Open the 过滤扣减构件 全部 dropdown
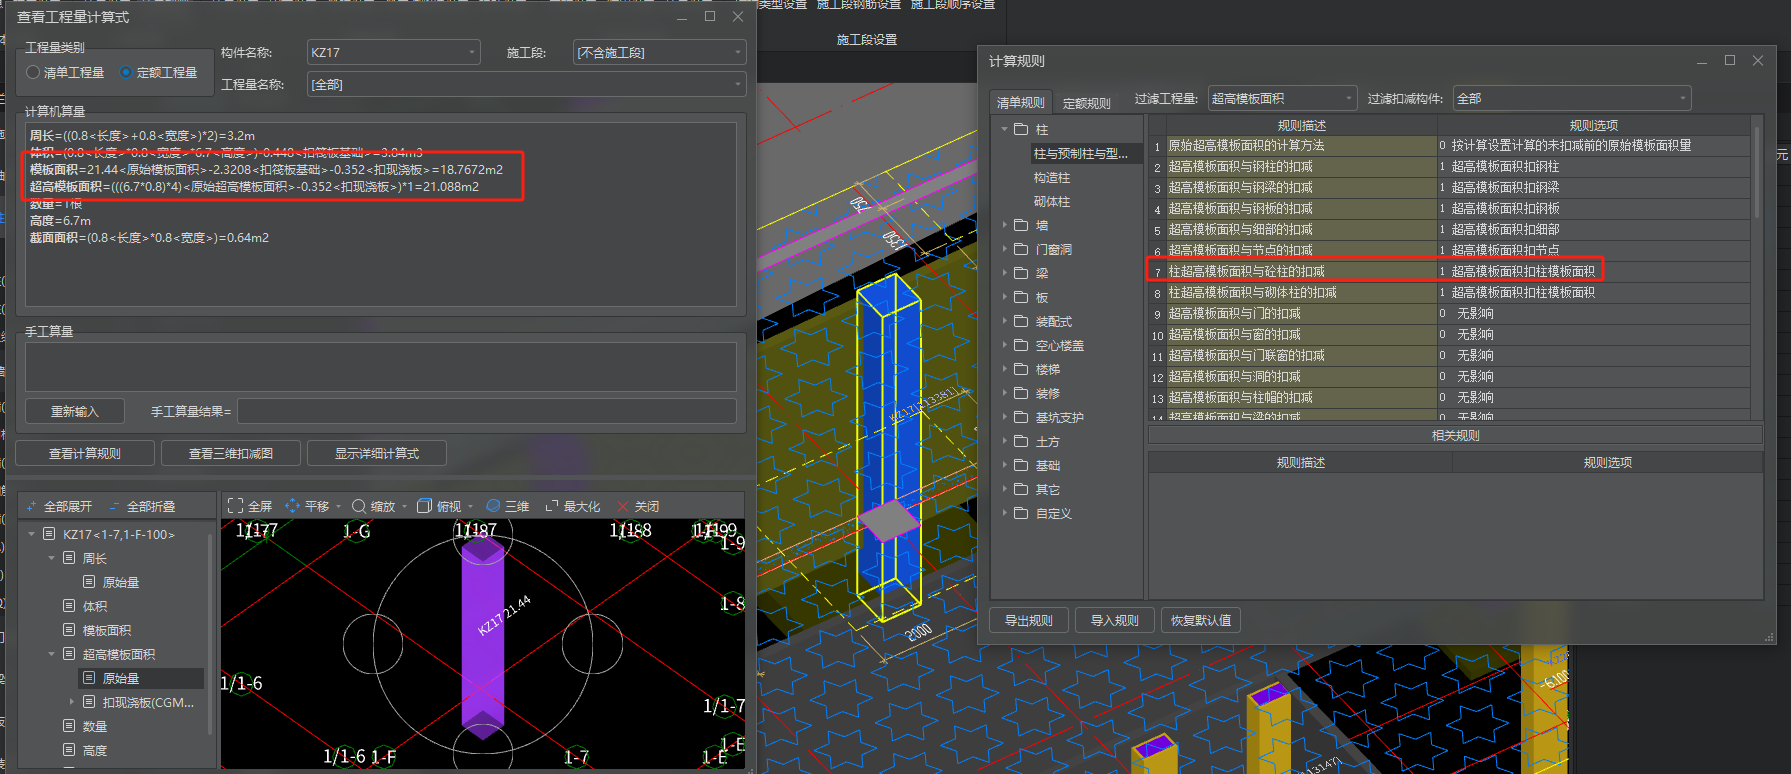 (x=1571, y=98)
